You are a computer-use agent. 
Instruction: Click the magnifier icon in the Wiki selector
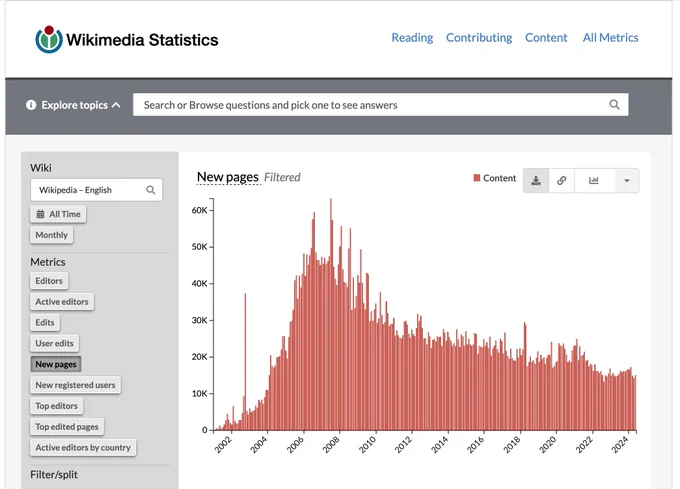point(150,190)
